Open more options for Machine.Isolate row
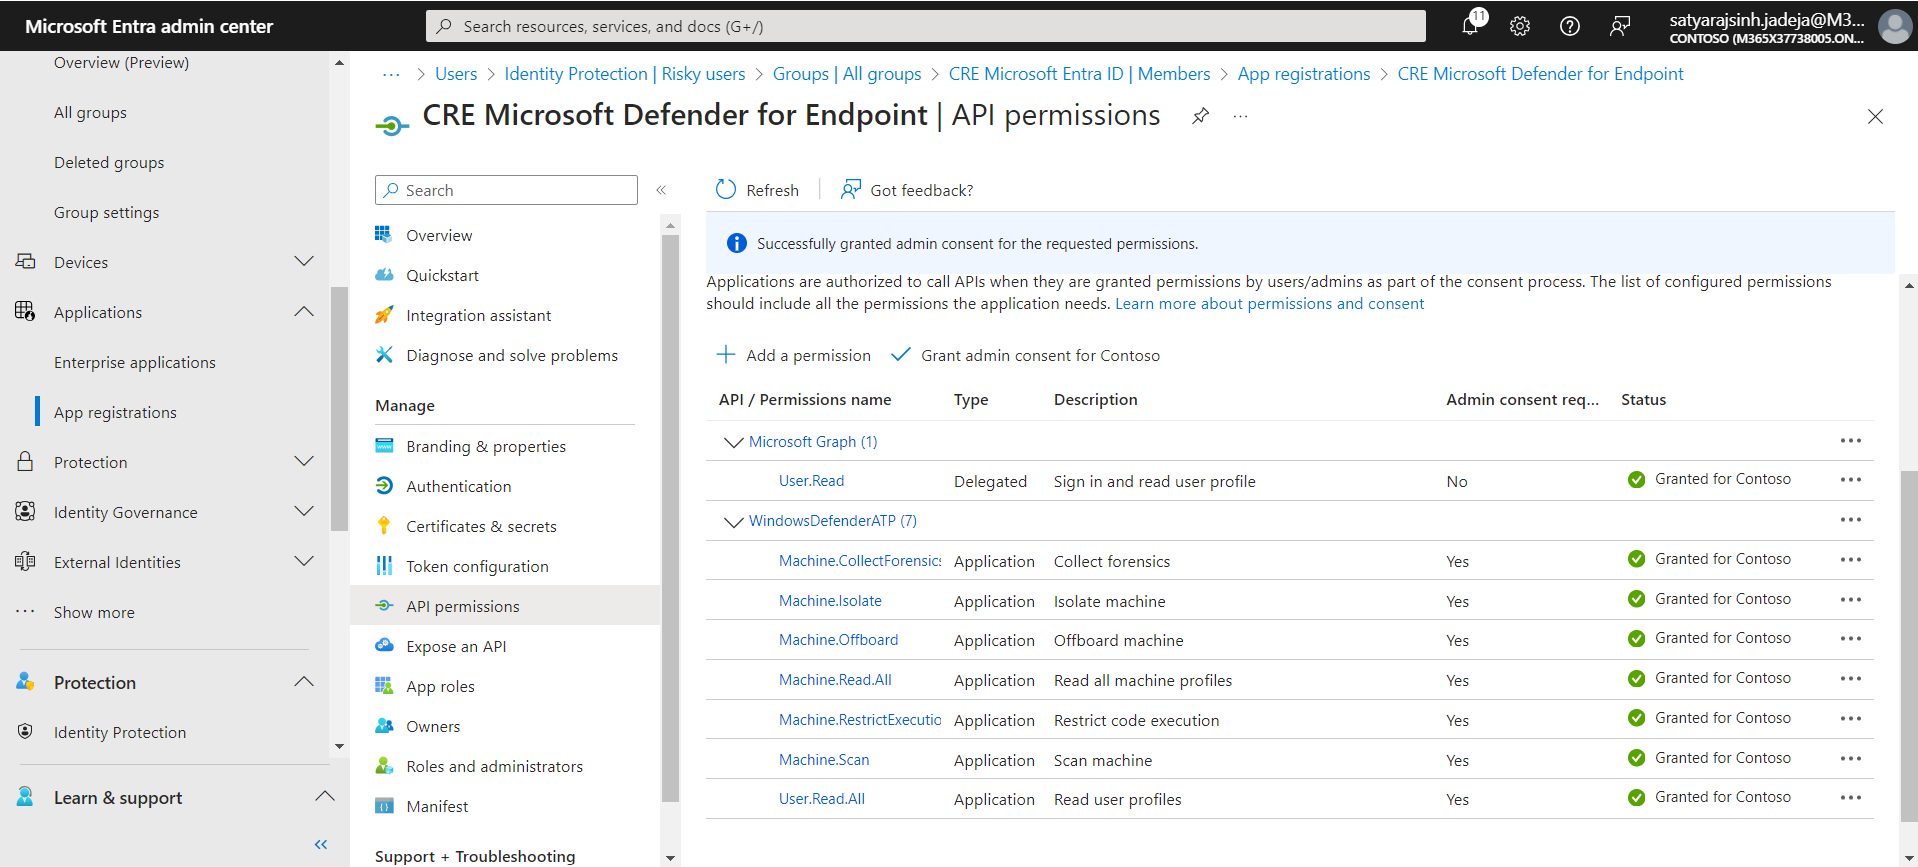Screen dimensions: 1918x867 pos(1851,600)
